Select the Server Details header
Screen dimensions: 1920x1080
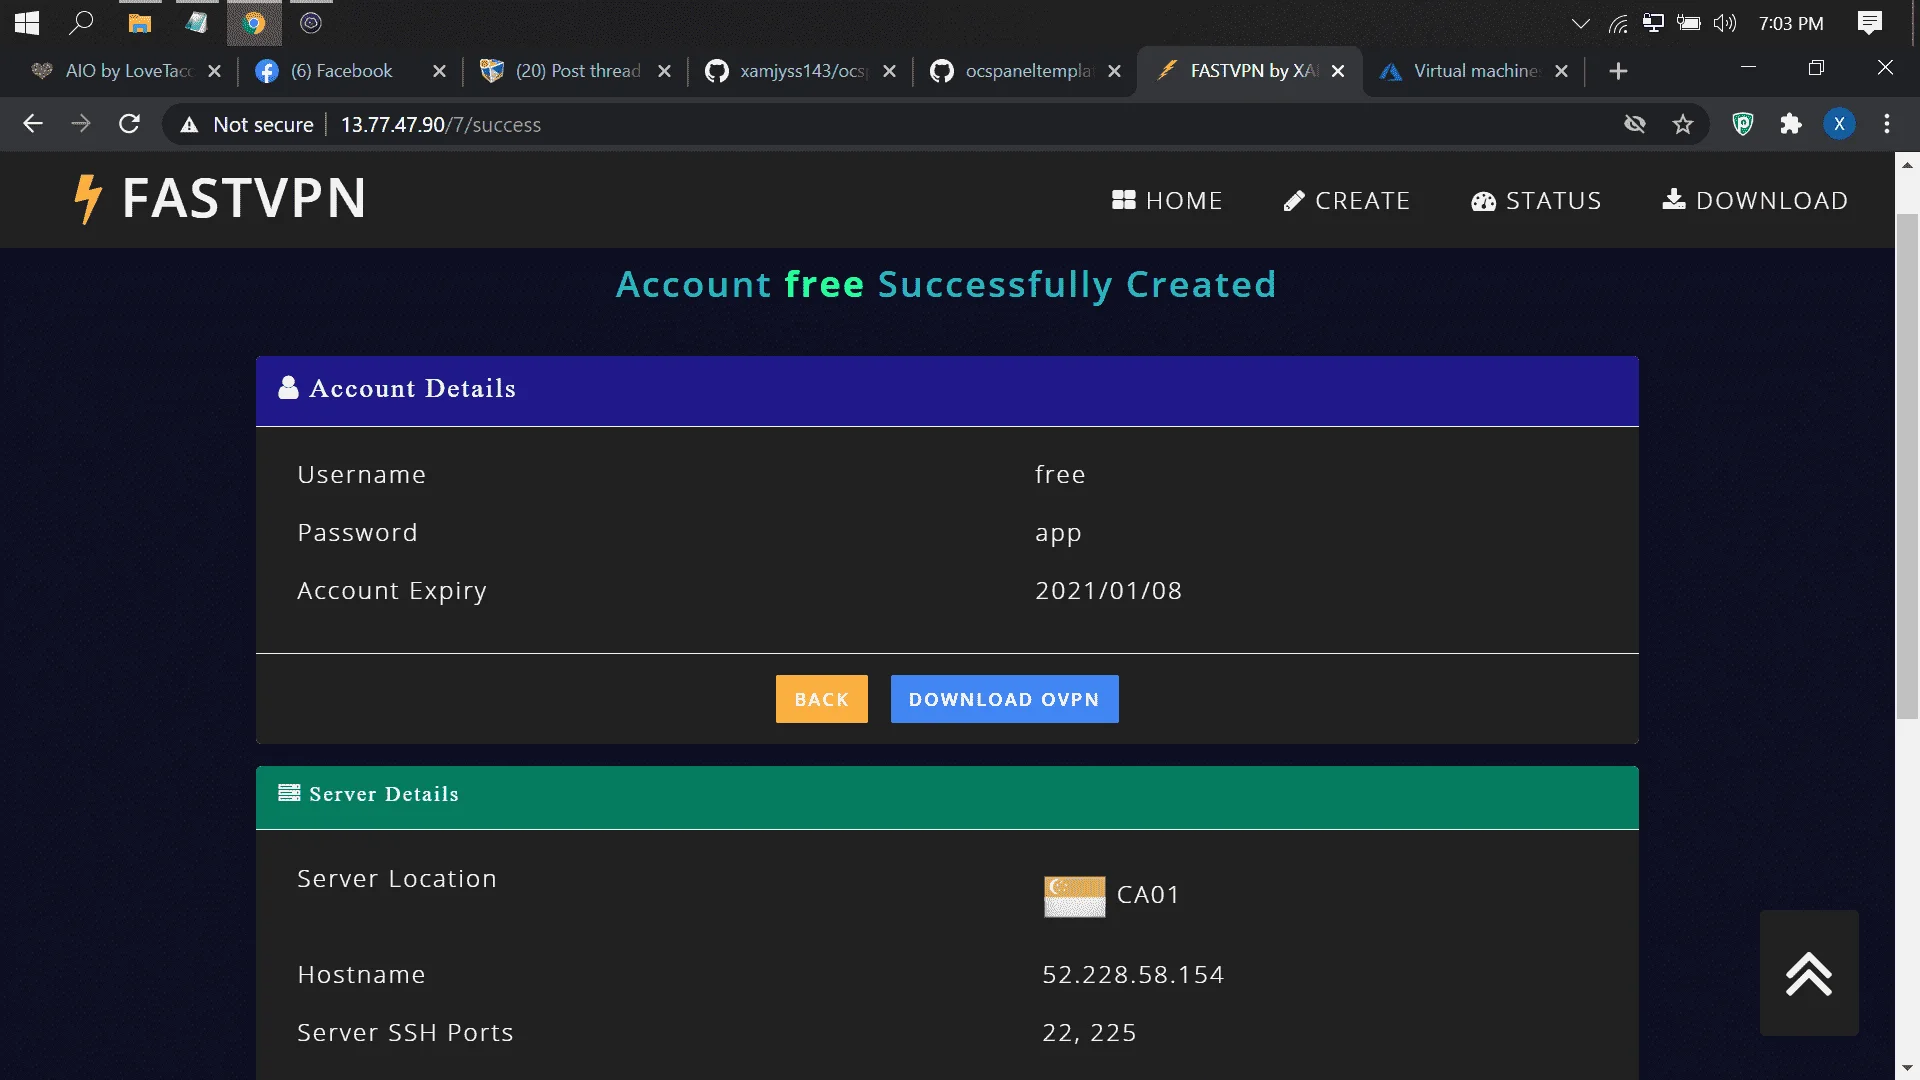click(947, 796)
